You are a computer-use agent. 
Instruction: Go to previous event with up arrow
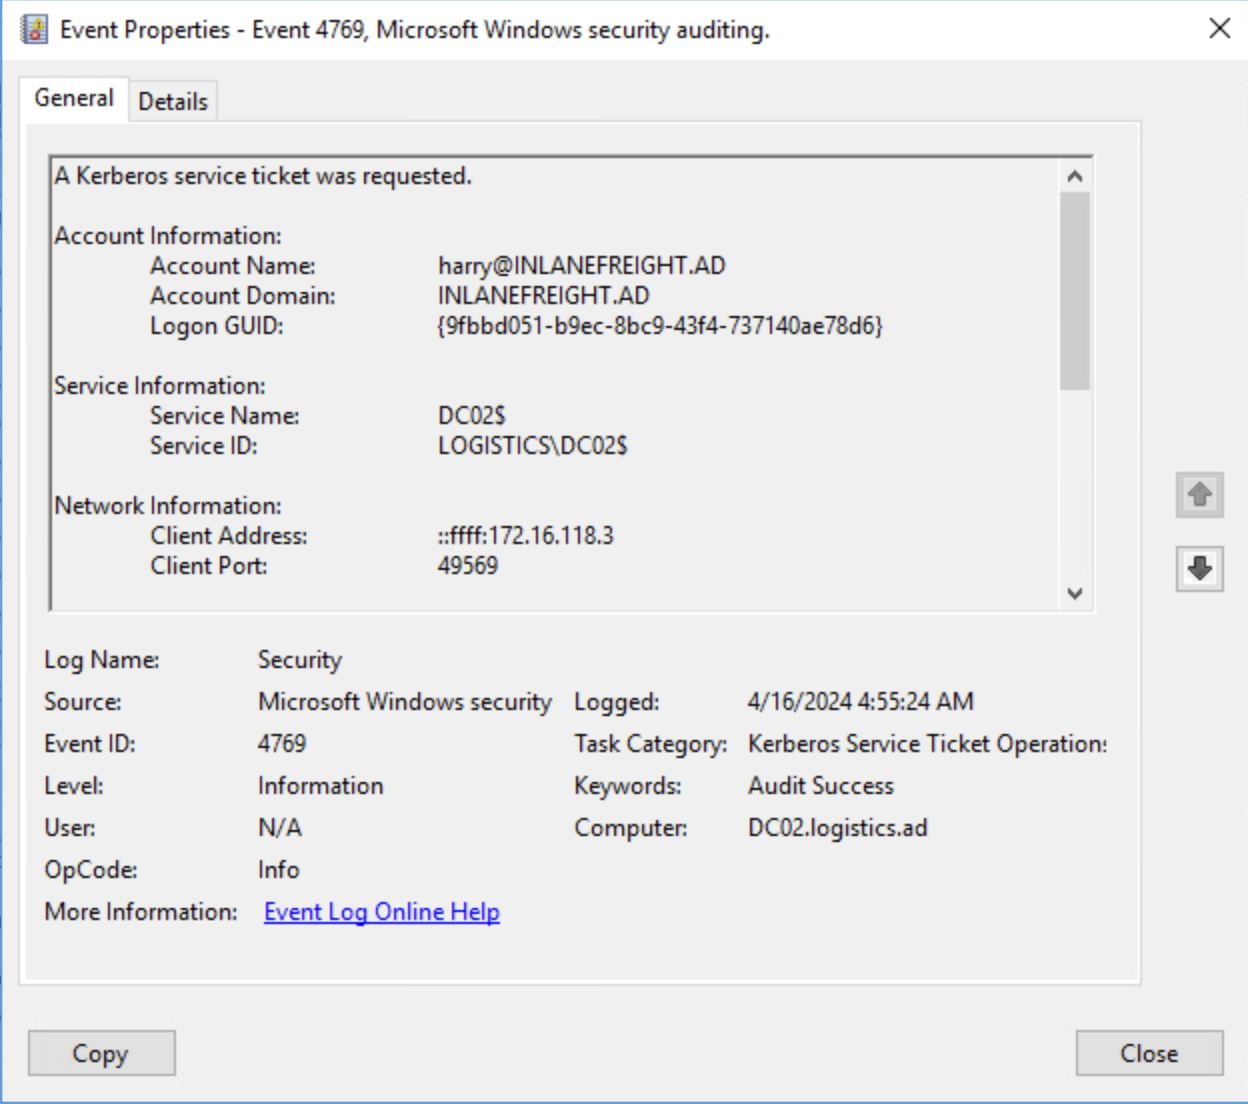pyautogui.click(x=1199, y=494)
